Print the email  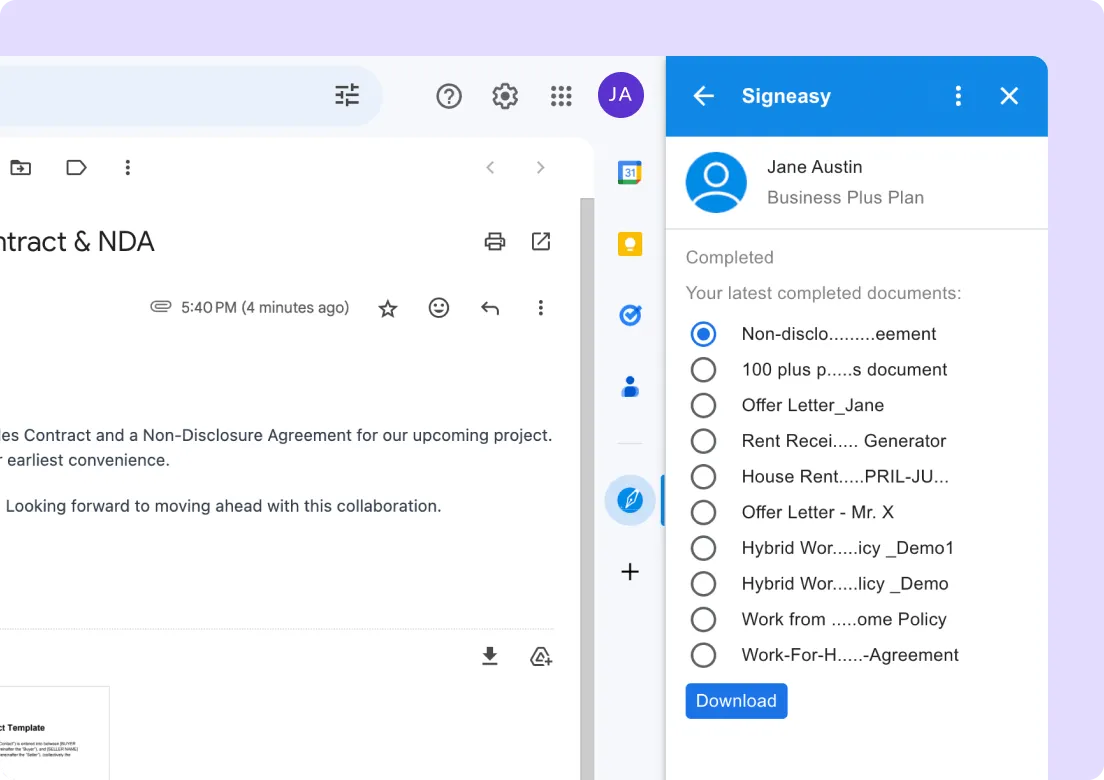495,241
